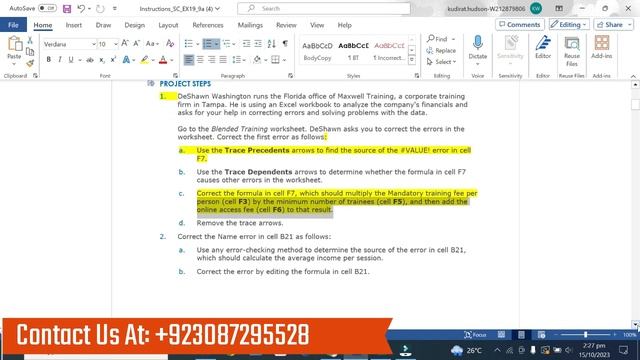
Task: Click the Increase Indent icon
Action: (258, 44)
